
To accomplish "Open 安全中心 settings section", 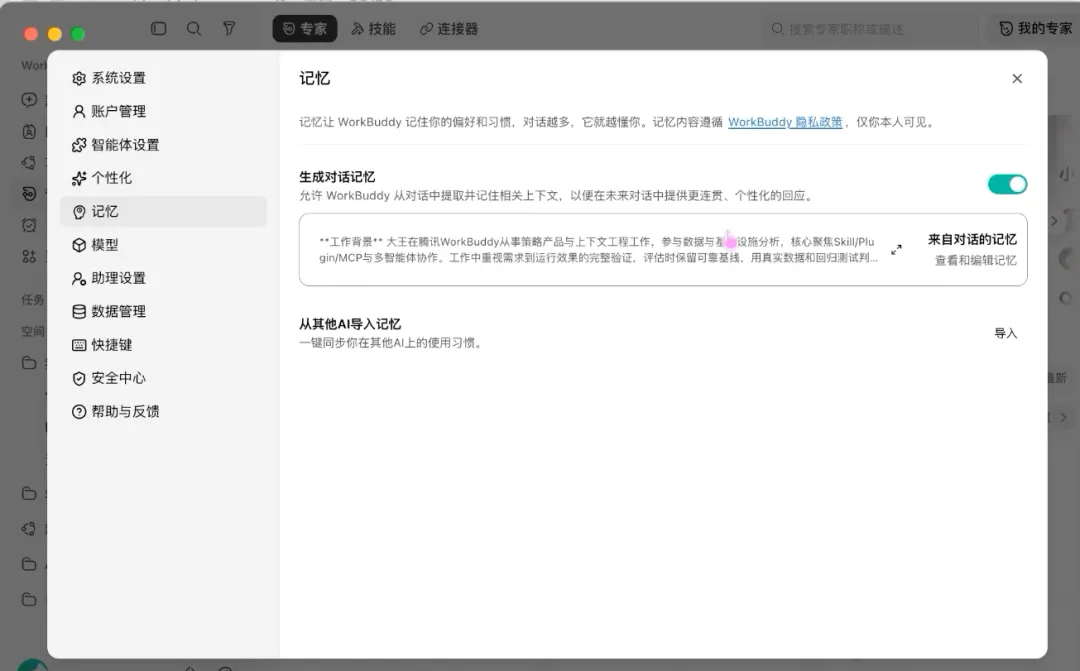I will (x=163, y=378).
